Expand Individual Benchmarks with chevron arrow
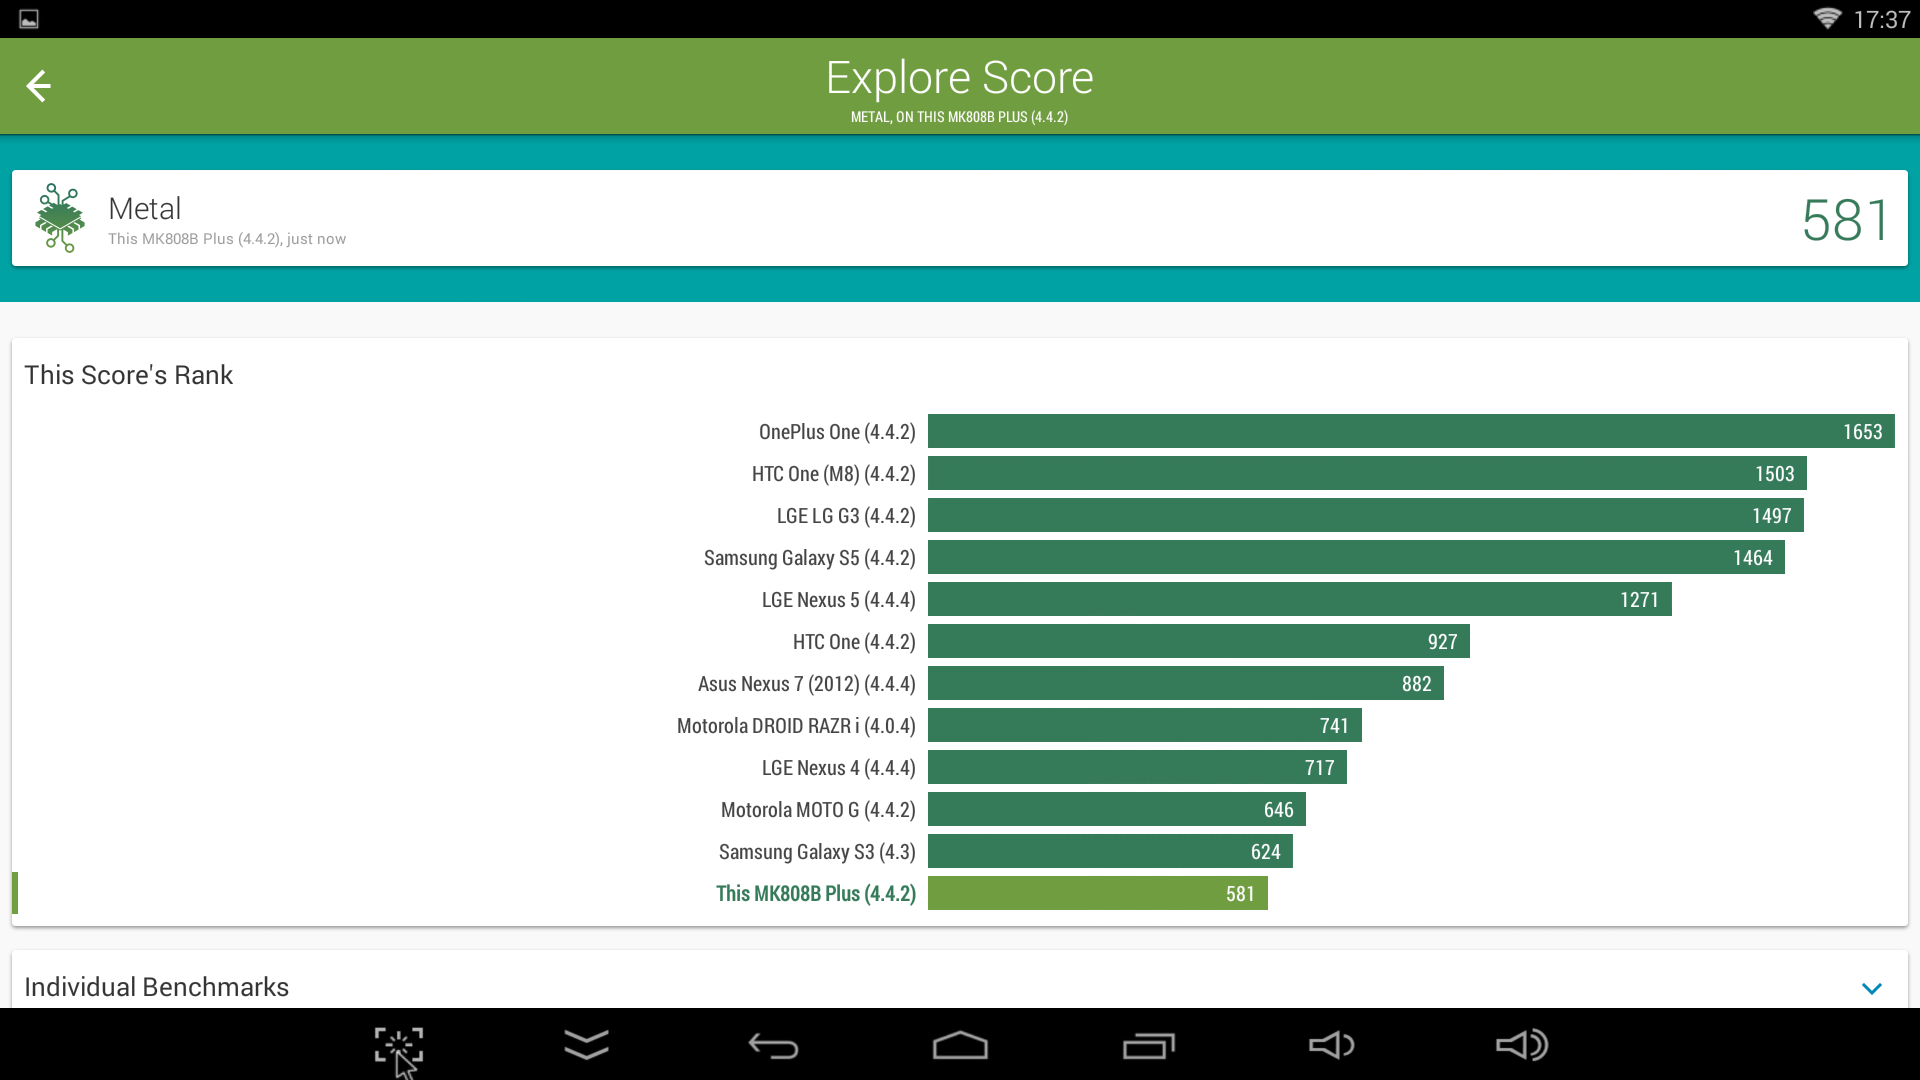Screen dimensions: 1920x1080 click(x=1872, y=988)
